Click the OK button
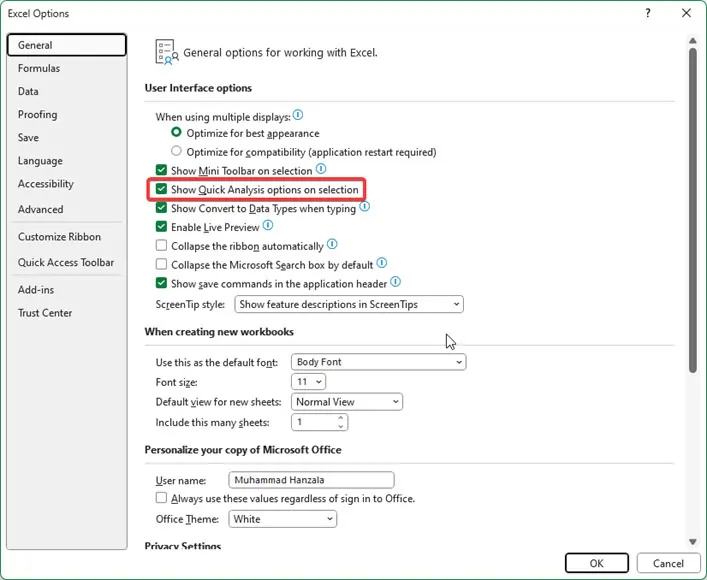 597,563
